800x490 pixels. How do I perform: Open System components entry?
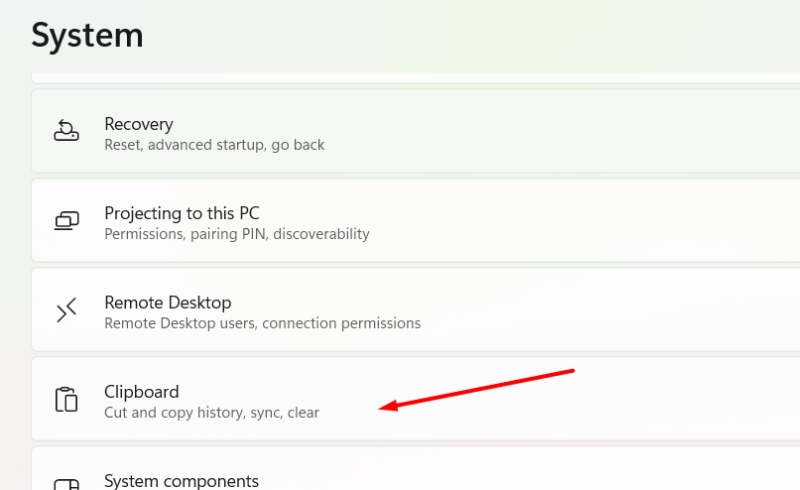coord(416,469)
